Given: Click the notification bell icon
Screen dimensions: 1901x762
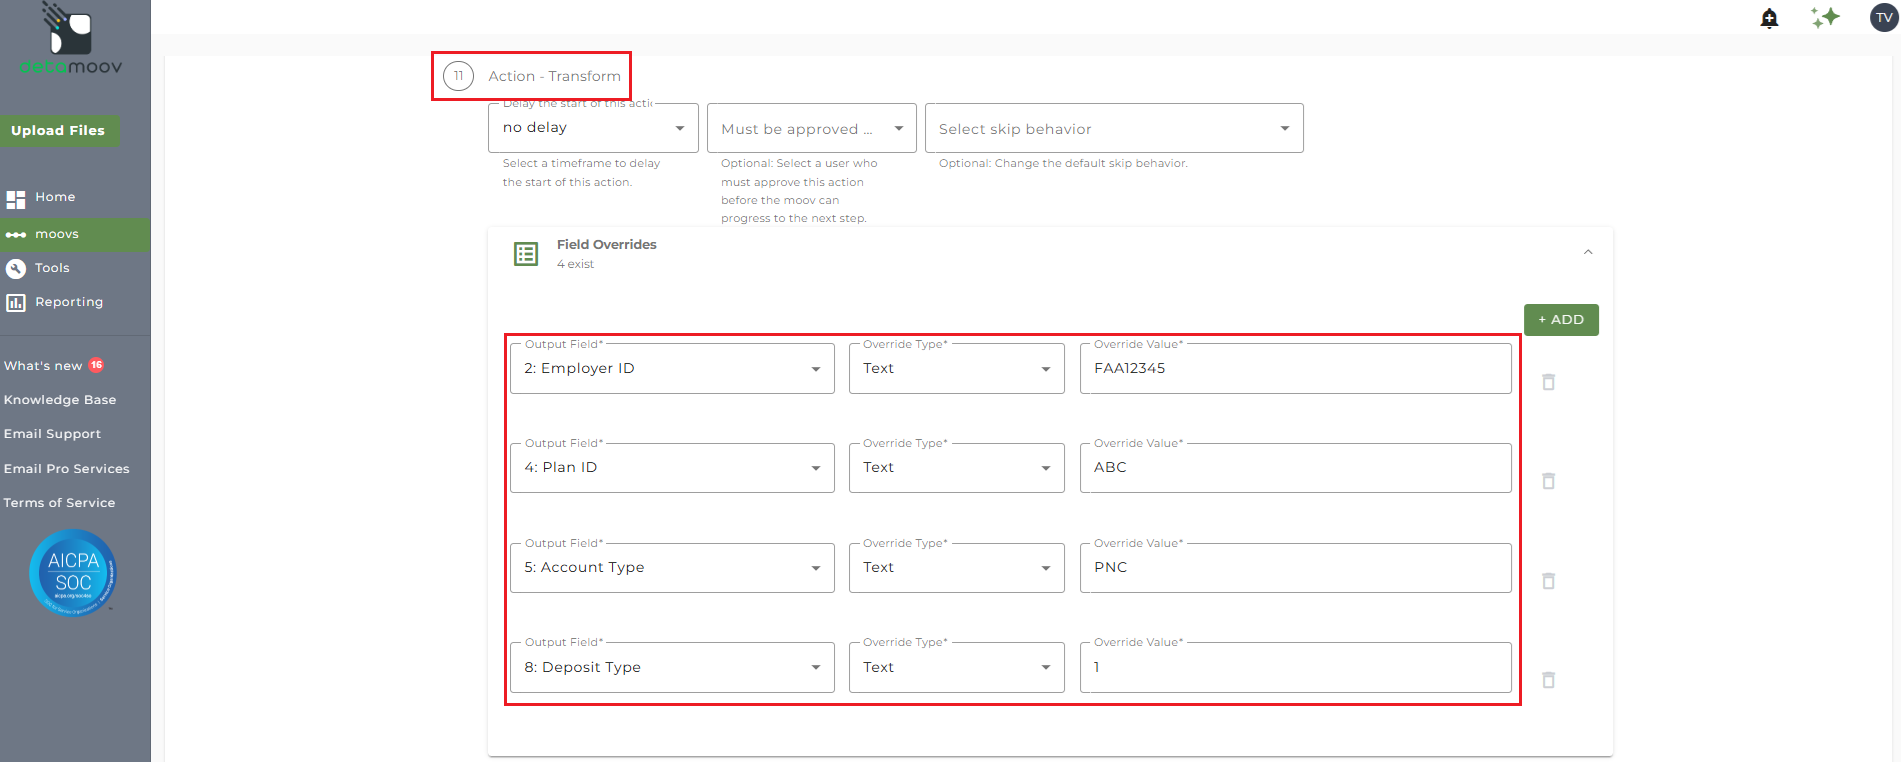Looking at the screenshot, I should click(1769, 18).
